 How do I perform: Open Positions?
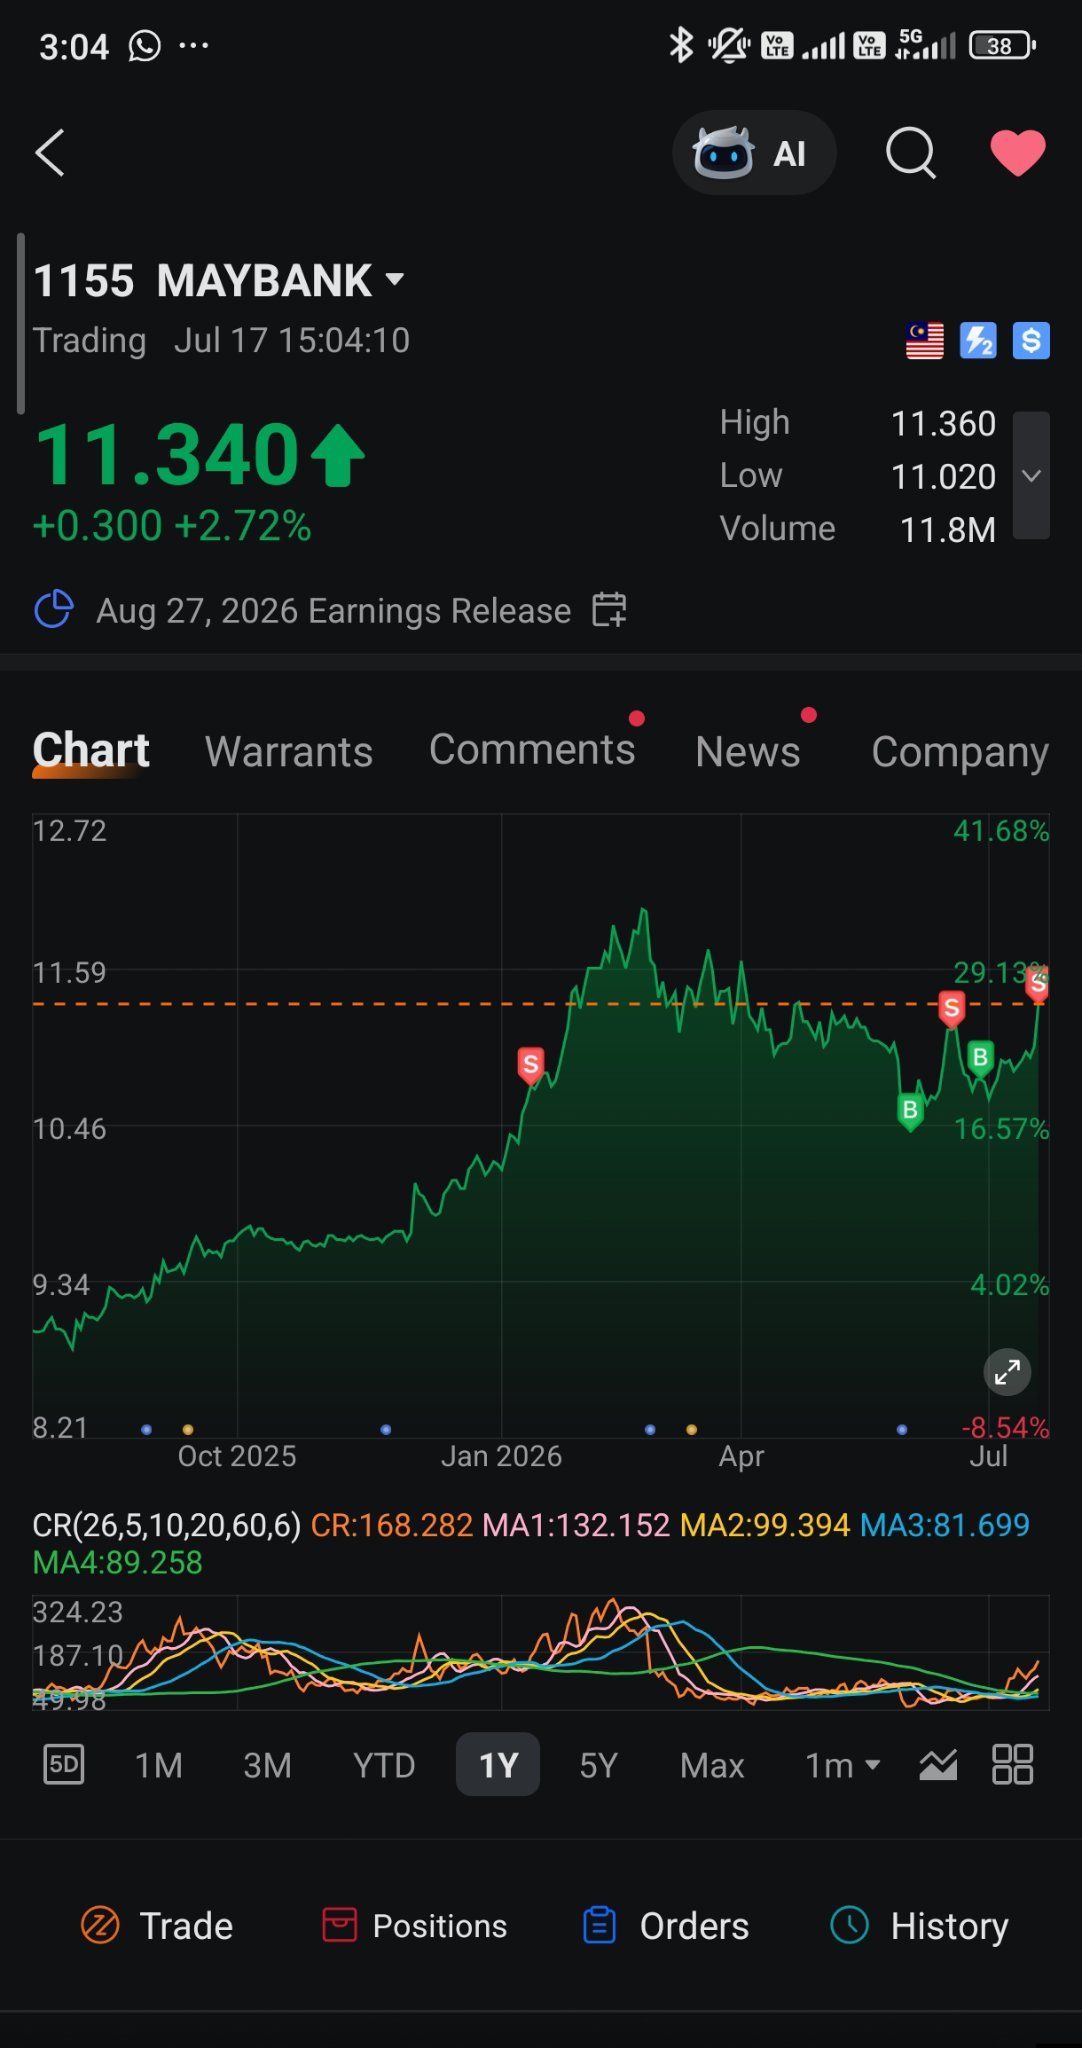point(414,1925)
